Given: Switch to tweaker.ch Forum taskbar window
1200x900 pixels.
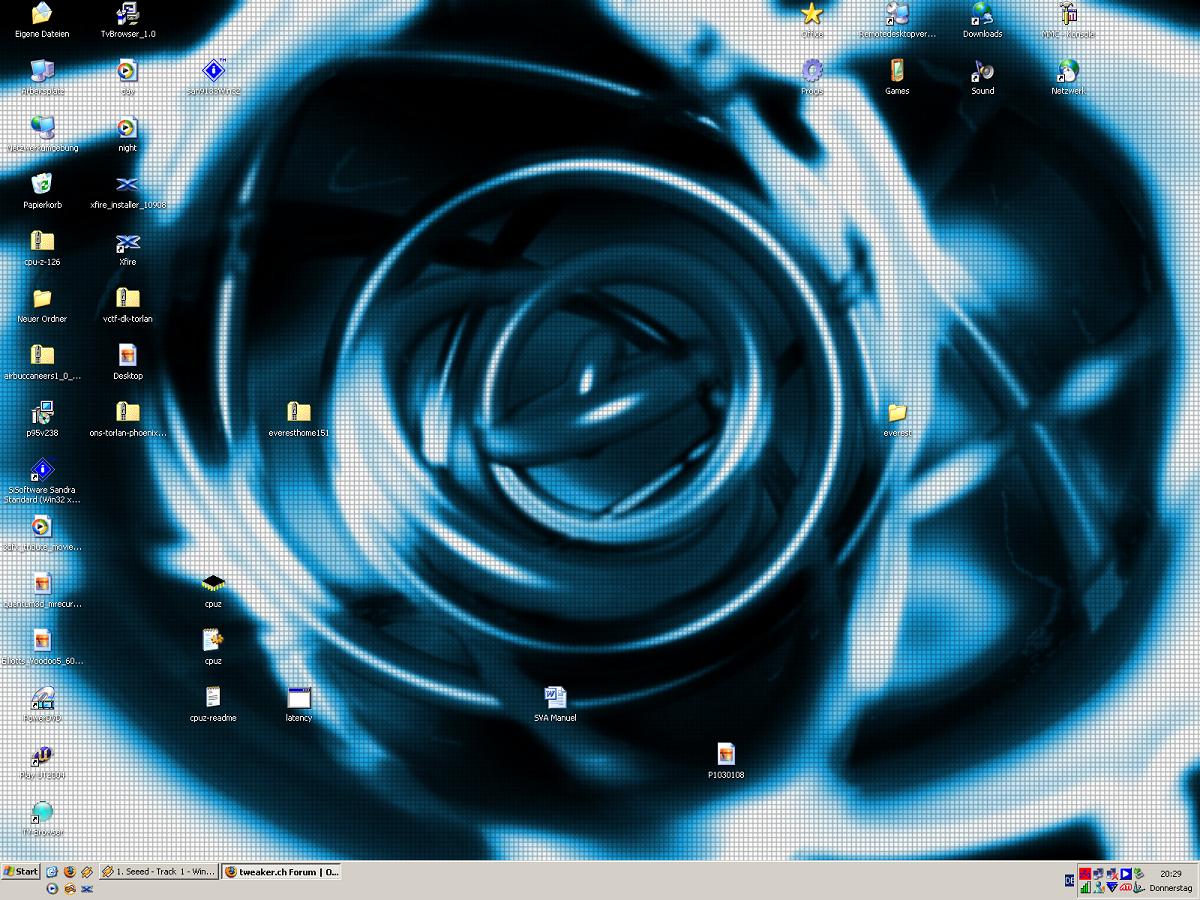Looking at the screenshot, I should (281, 871).
